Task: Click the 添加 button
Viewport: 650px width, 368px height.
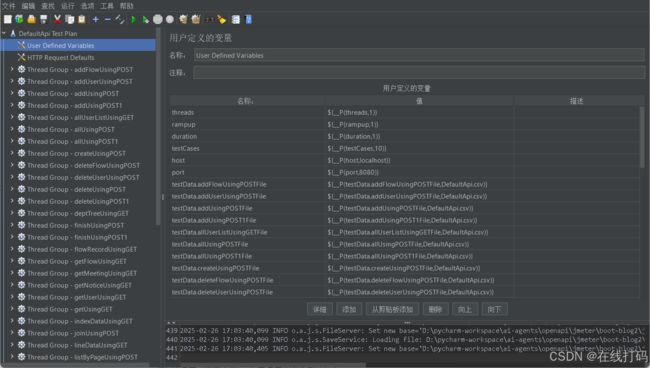Action: [x=349, y=309]
